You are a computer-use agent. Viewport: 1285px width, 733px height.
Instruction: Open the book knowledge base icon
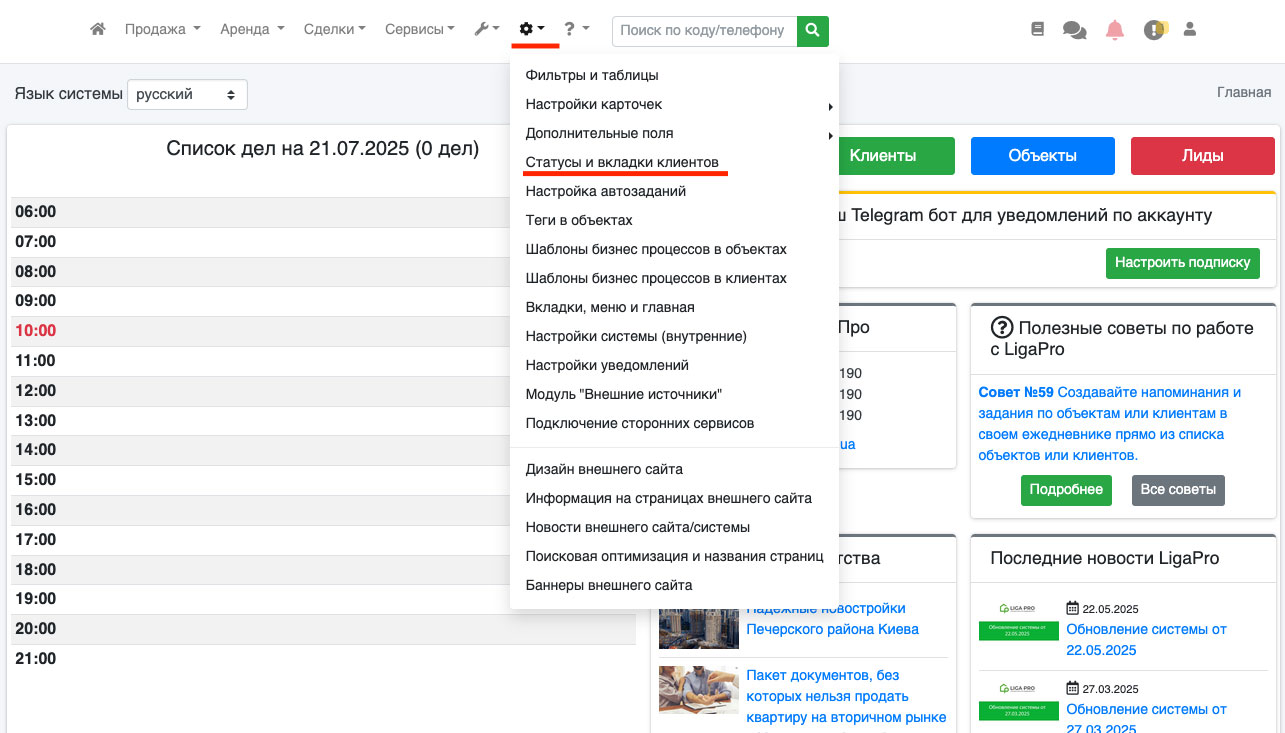(1037, 30)
